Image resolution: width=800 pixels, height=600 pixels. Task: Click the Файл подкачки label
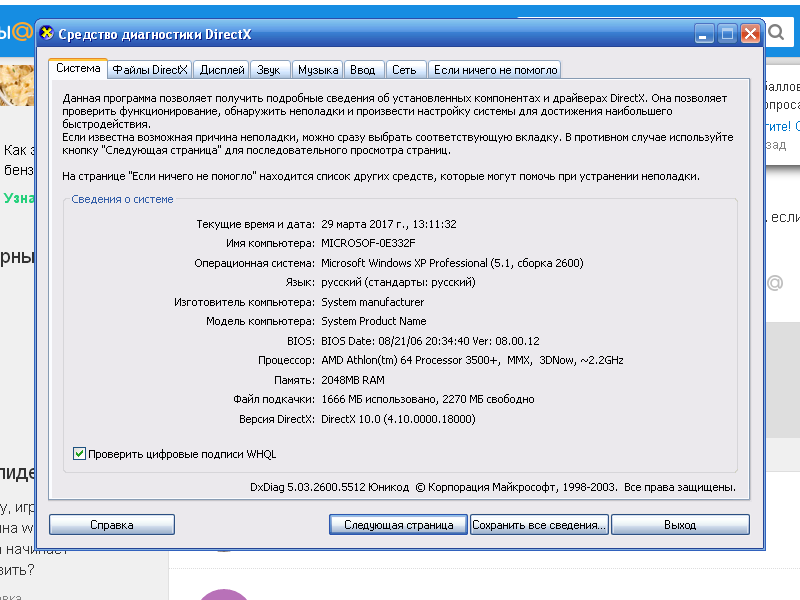pos(274,399)
